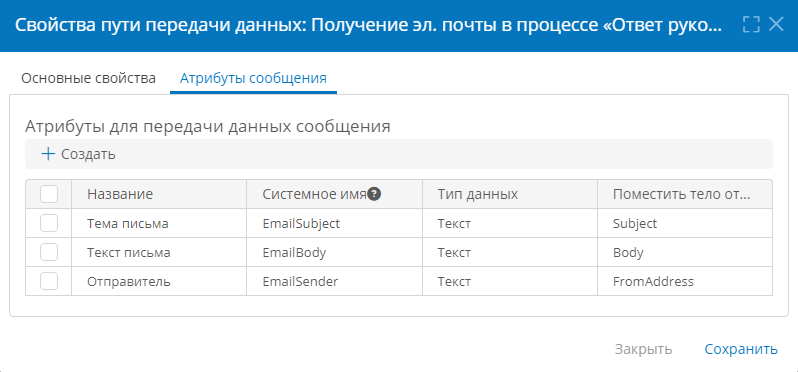
Task: Open the EmailSubject attribute cell
Action: [x=334, y=223]
